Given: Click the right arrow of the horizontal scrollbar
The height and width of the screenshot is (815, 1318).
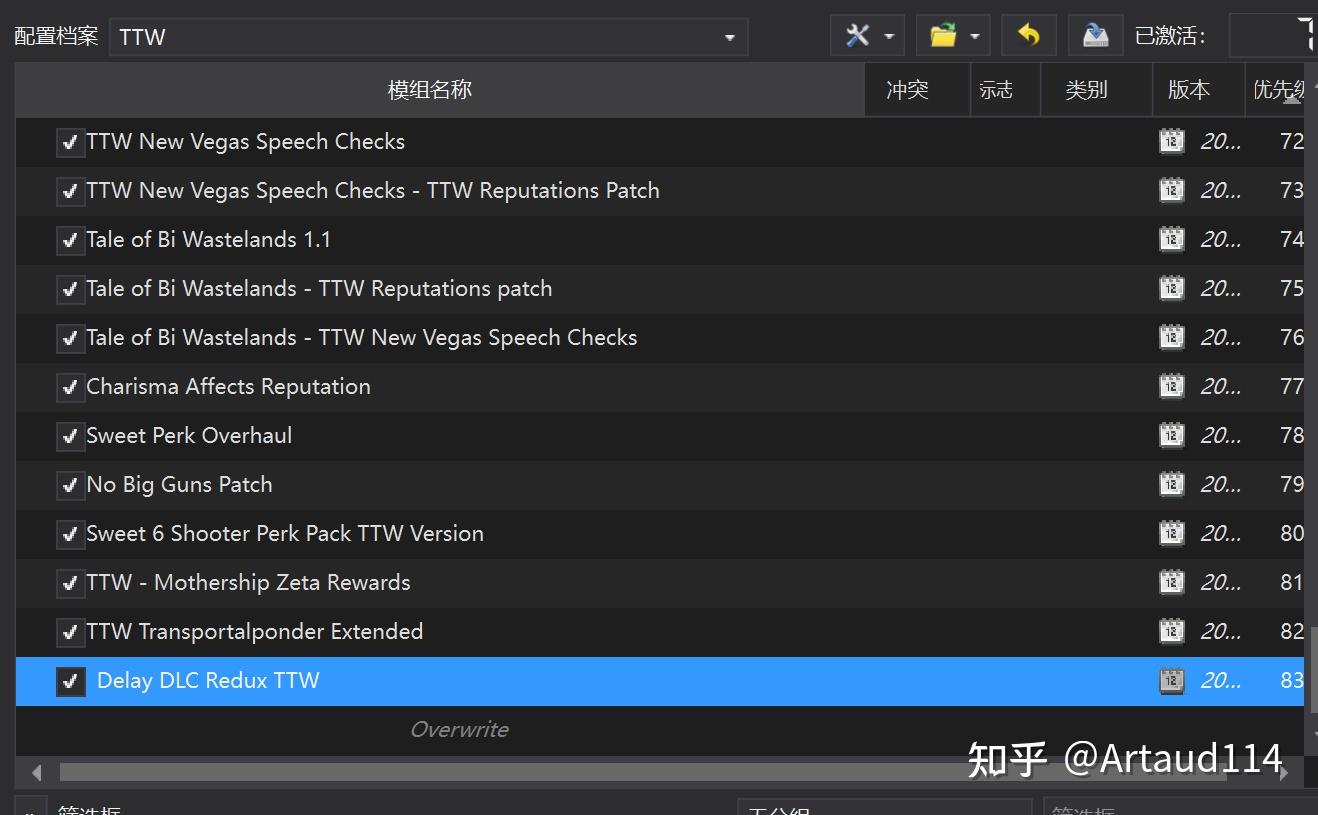Looking at the screenshot, I should pos(1283,772).
